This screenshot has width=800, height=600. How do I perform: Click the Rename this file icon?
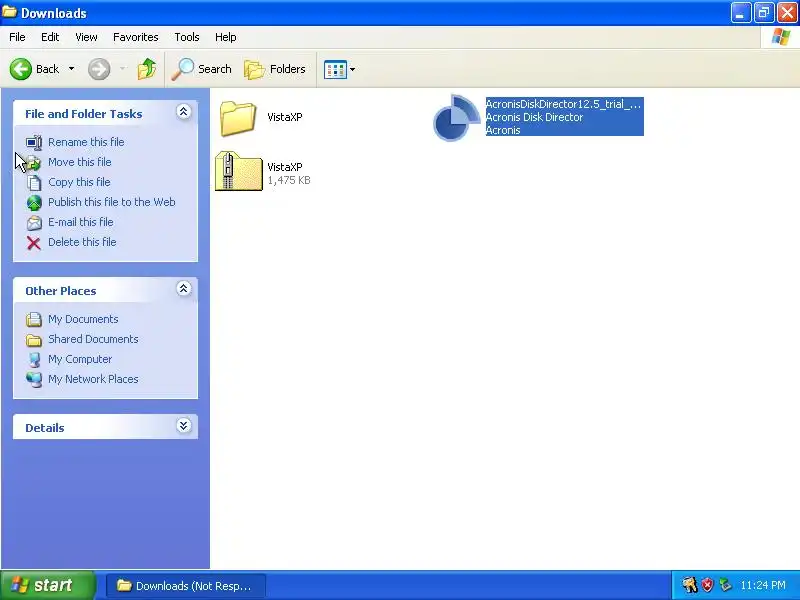[34, 142]
